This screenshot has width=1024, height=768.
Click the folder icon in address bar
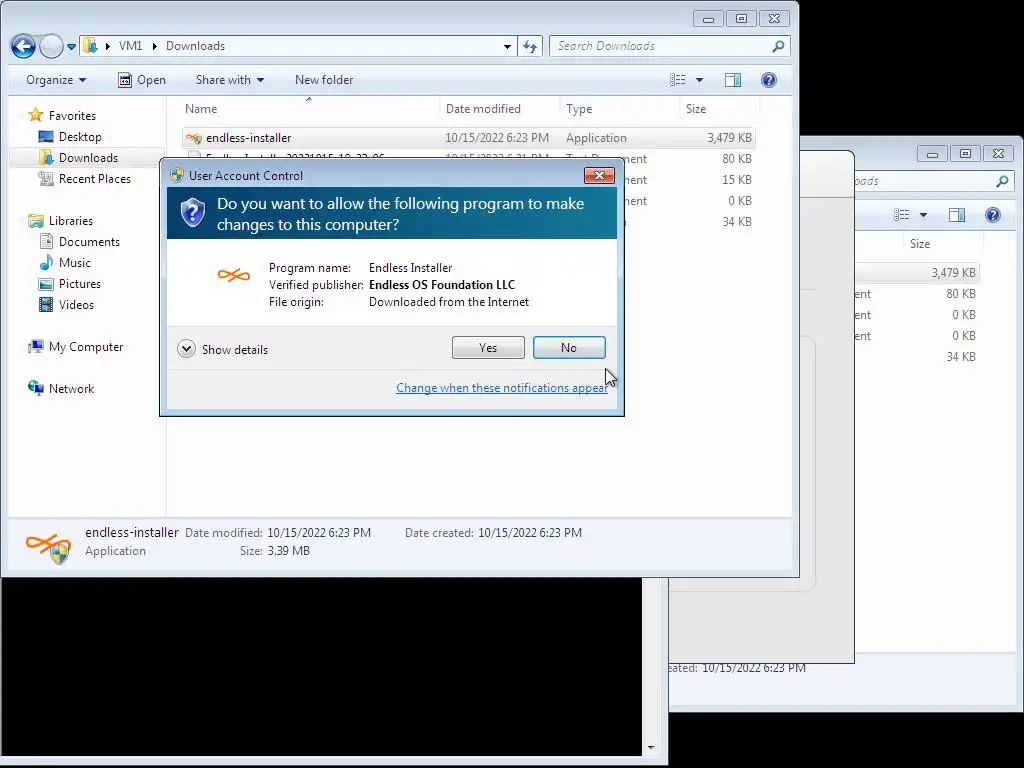90,46
